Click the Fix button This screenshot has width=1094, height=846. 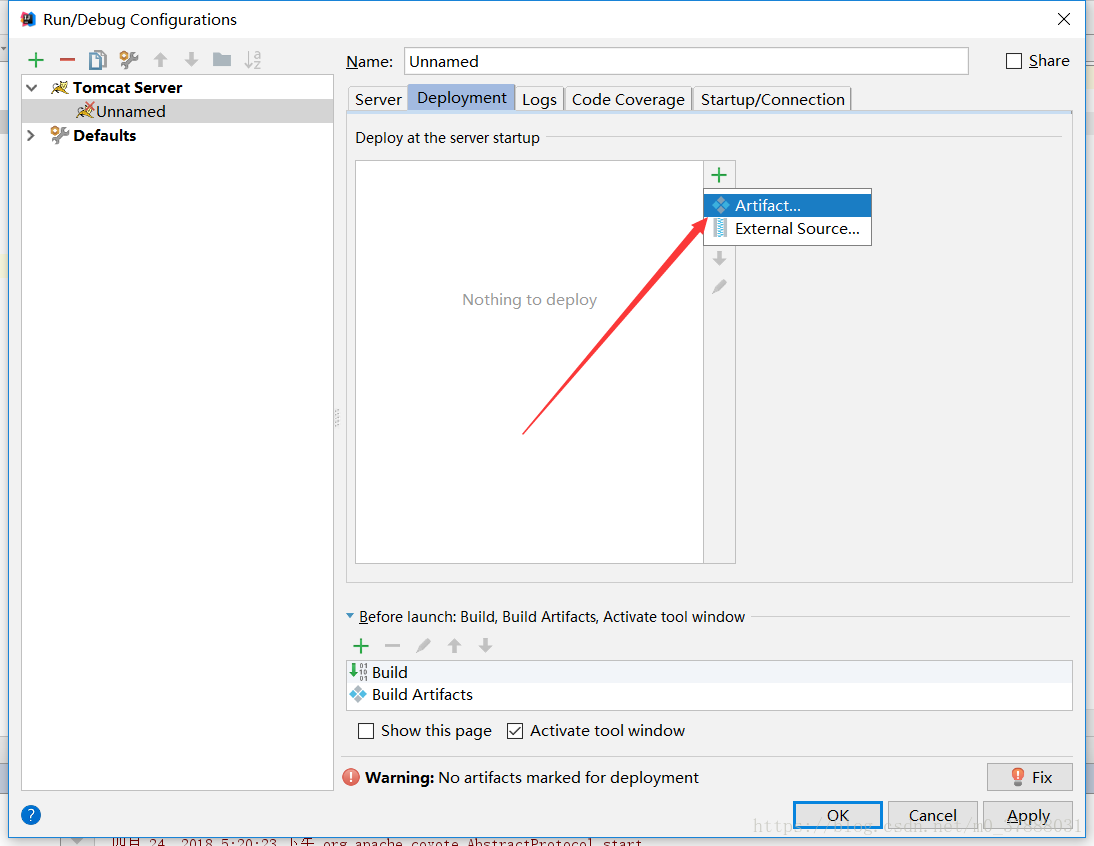click(x=1030, y=777)
